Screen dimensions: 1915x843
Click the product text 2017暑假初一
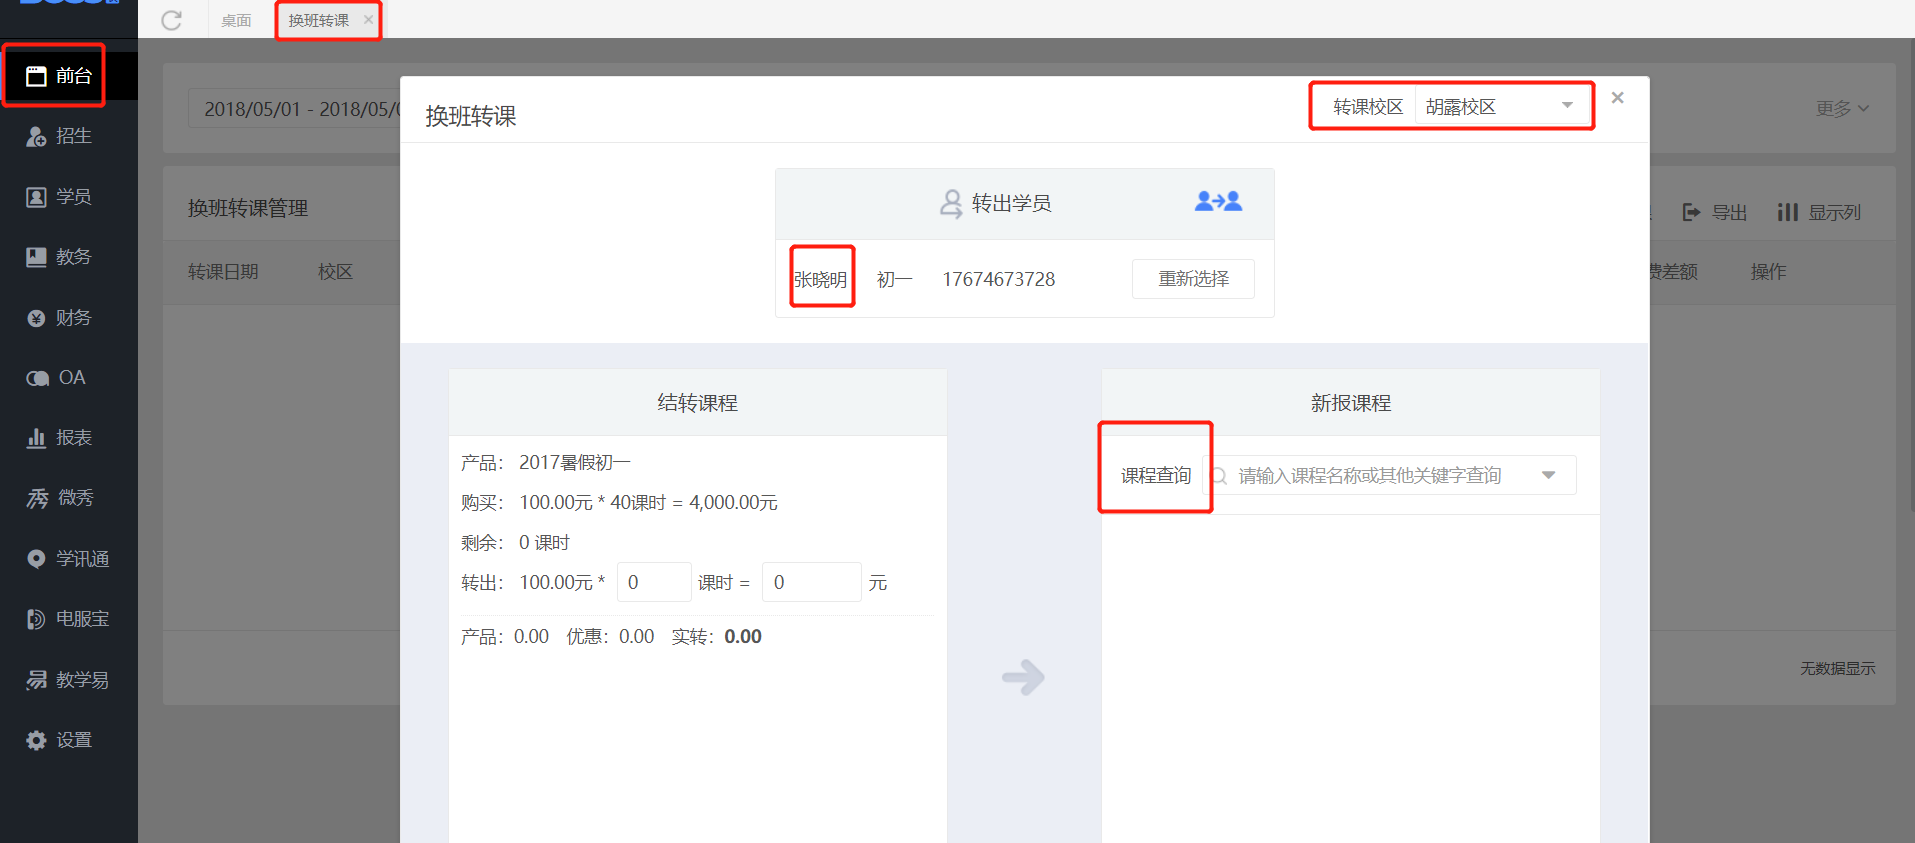pyautogui.click(x=575, y=463)
